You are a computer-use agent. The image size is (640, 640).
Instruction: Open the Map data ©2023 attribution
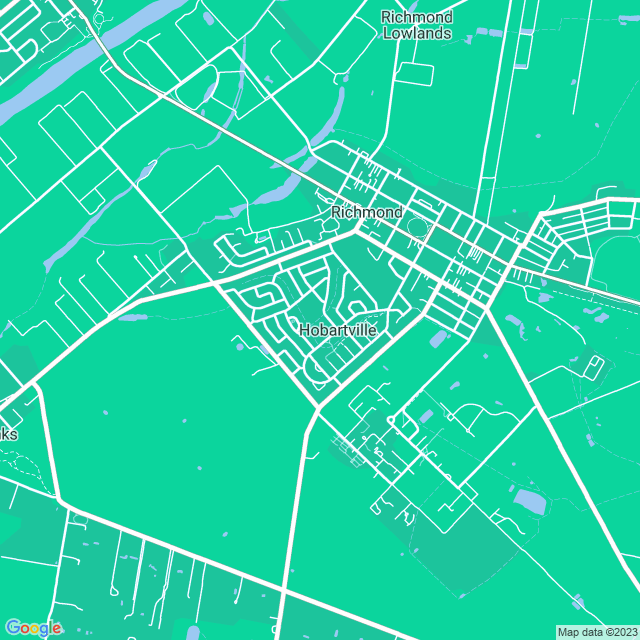pos(596,631)
